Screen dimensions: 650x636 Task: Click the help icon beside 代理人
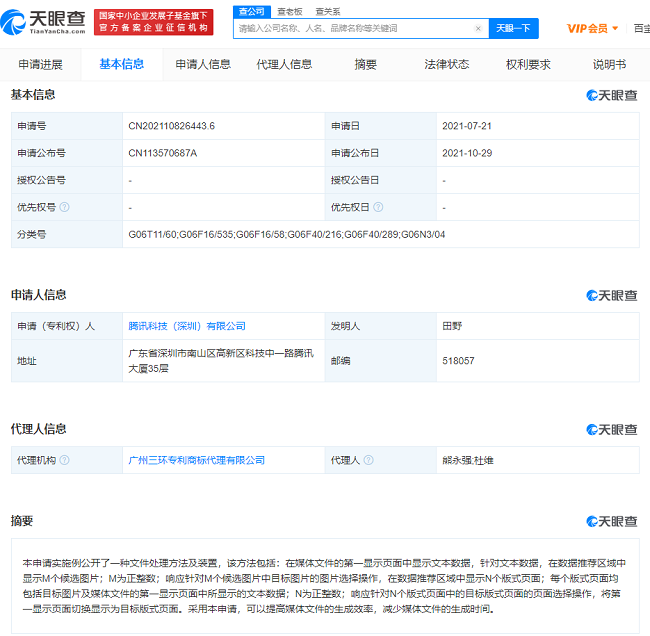tap(368, 460)
